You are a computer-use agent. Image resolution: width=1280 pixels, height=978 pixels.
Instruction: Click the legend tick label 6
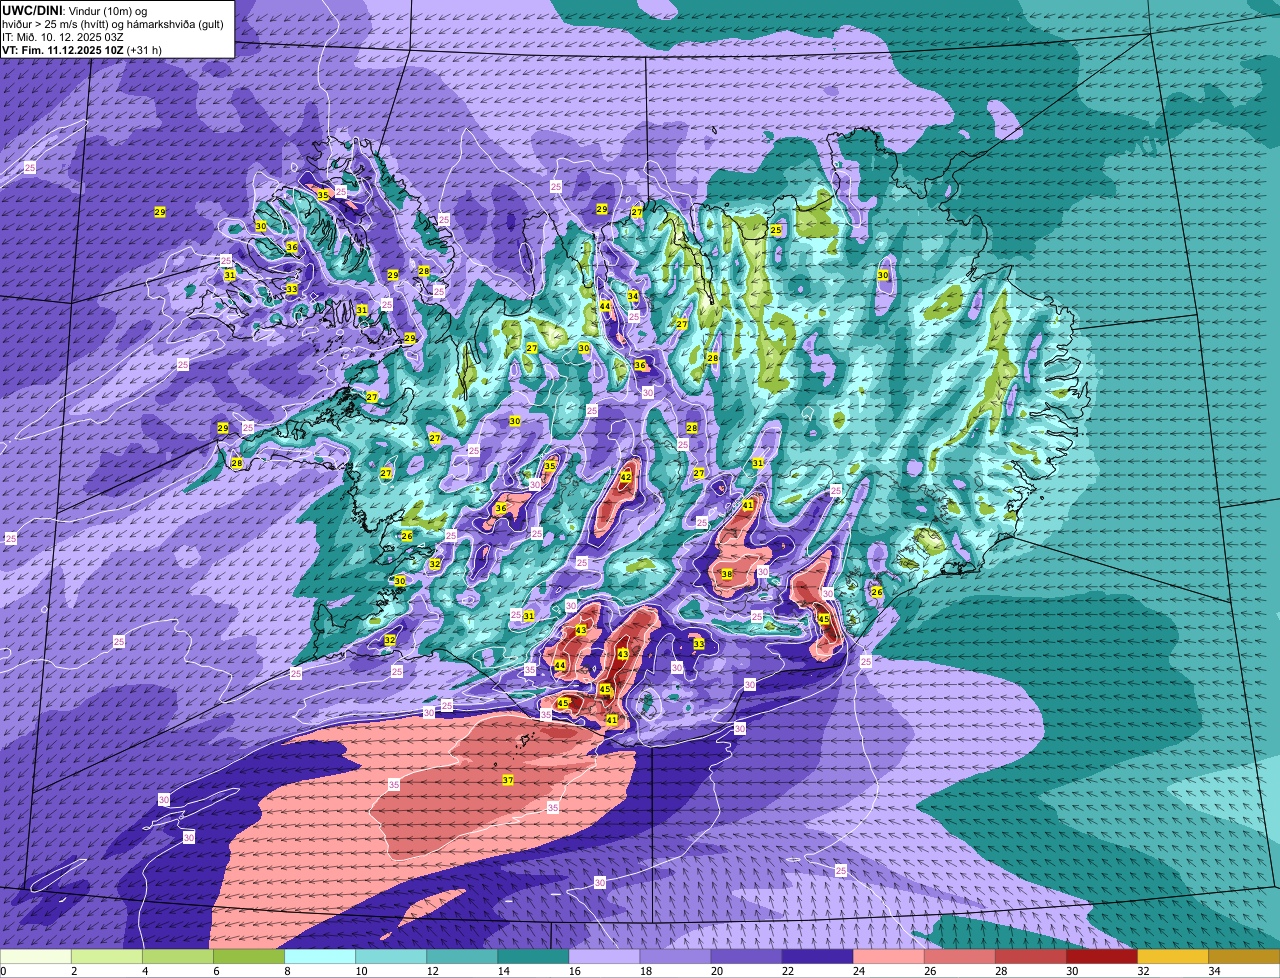pos(216,971)
